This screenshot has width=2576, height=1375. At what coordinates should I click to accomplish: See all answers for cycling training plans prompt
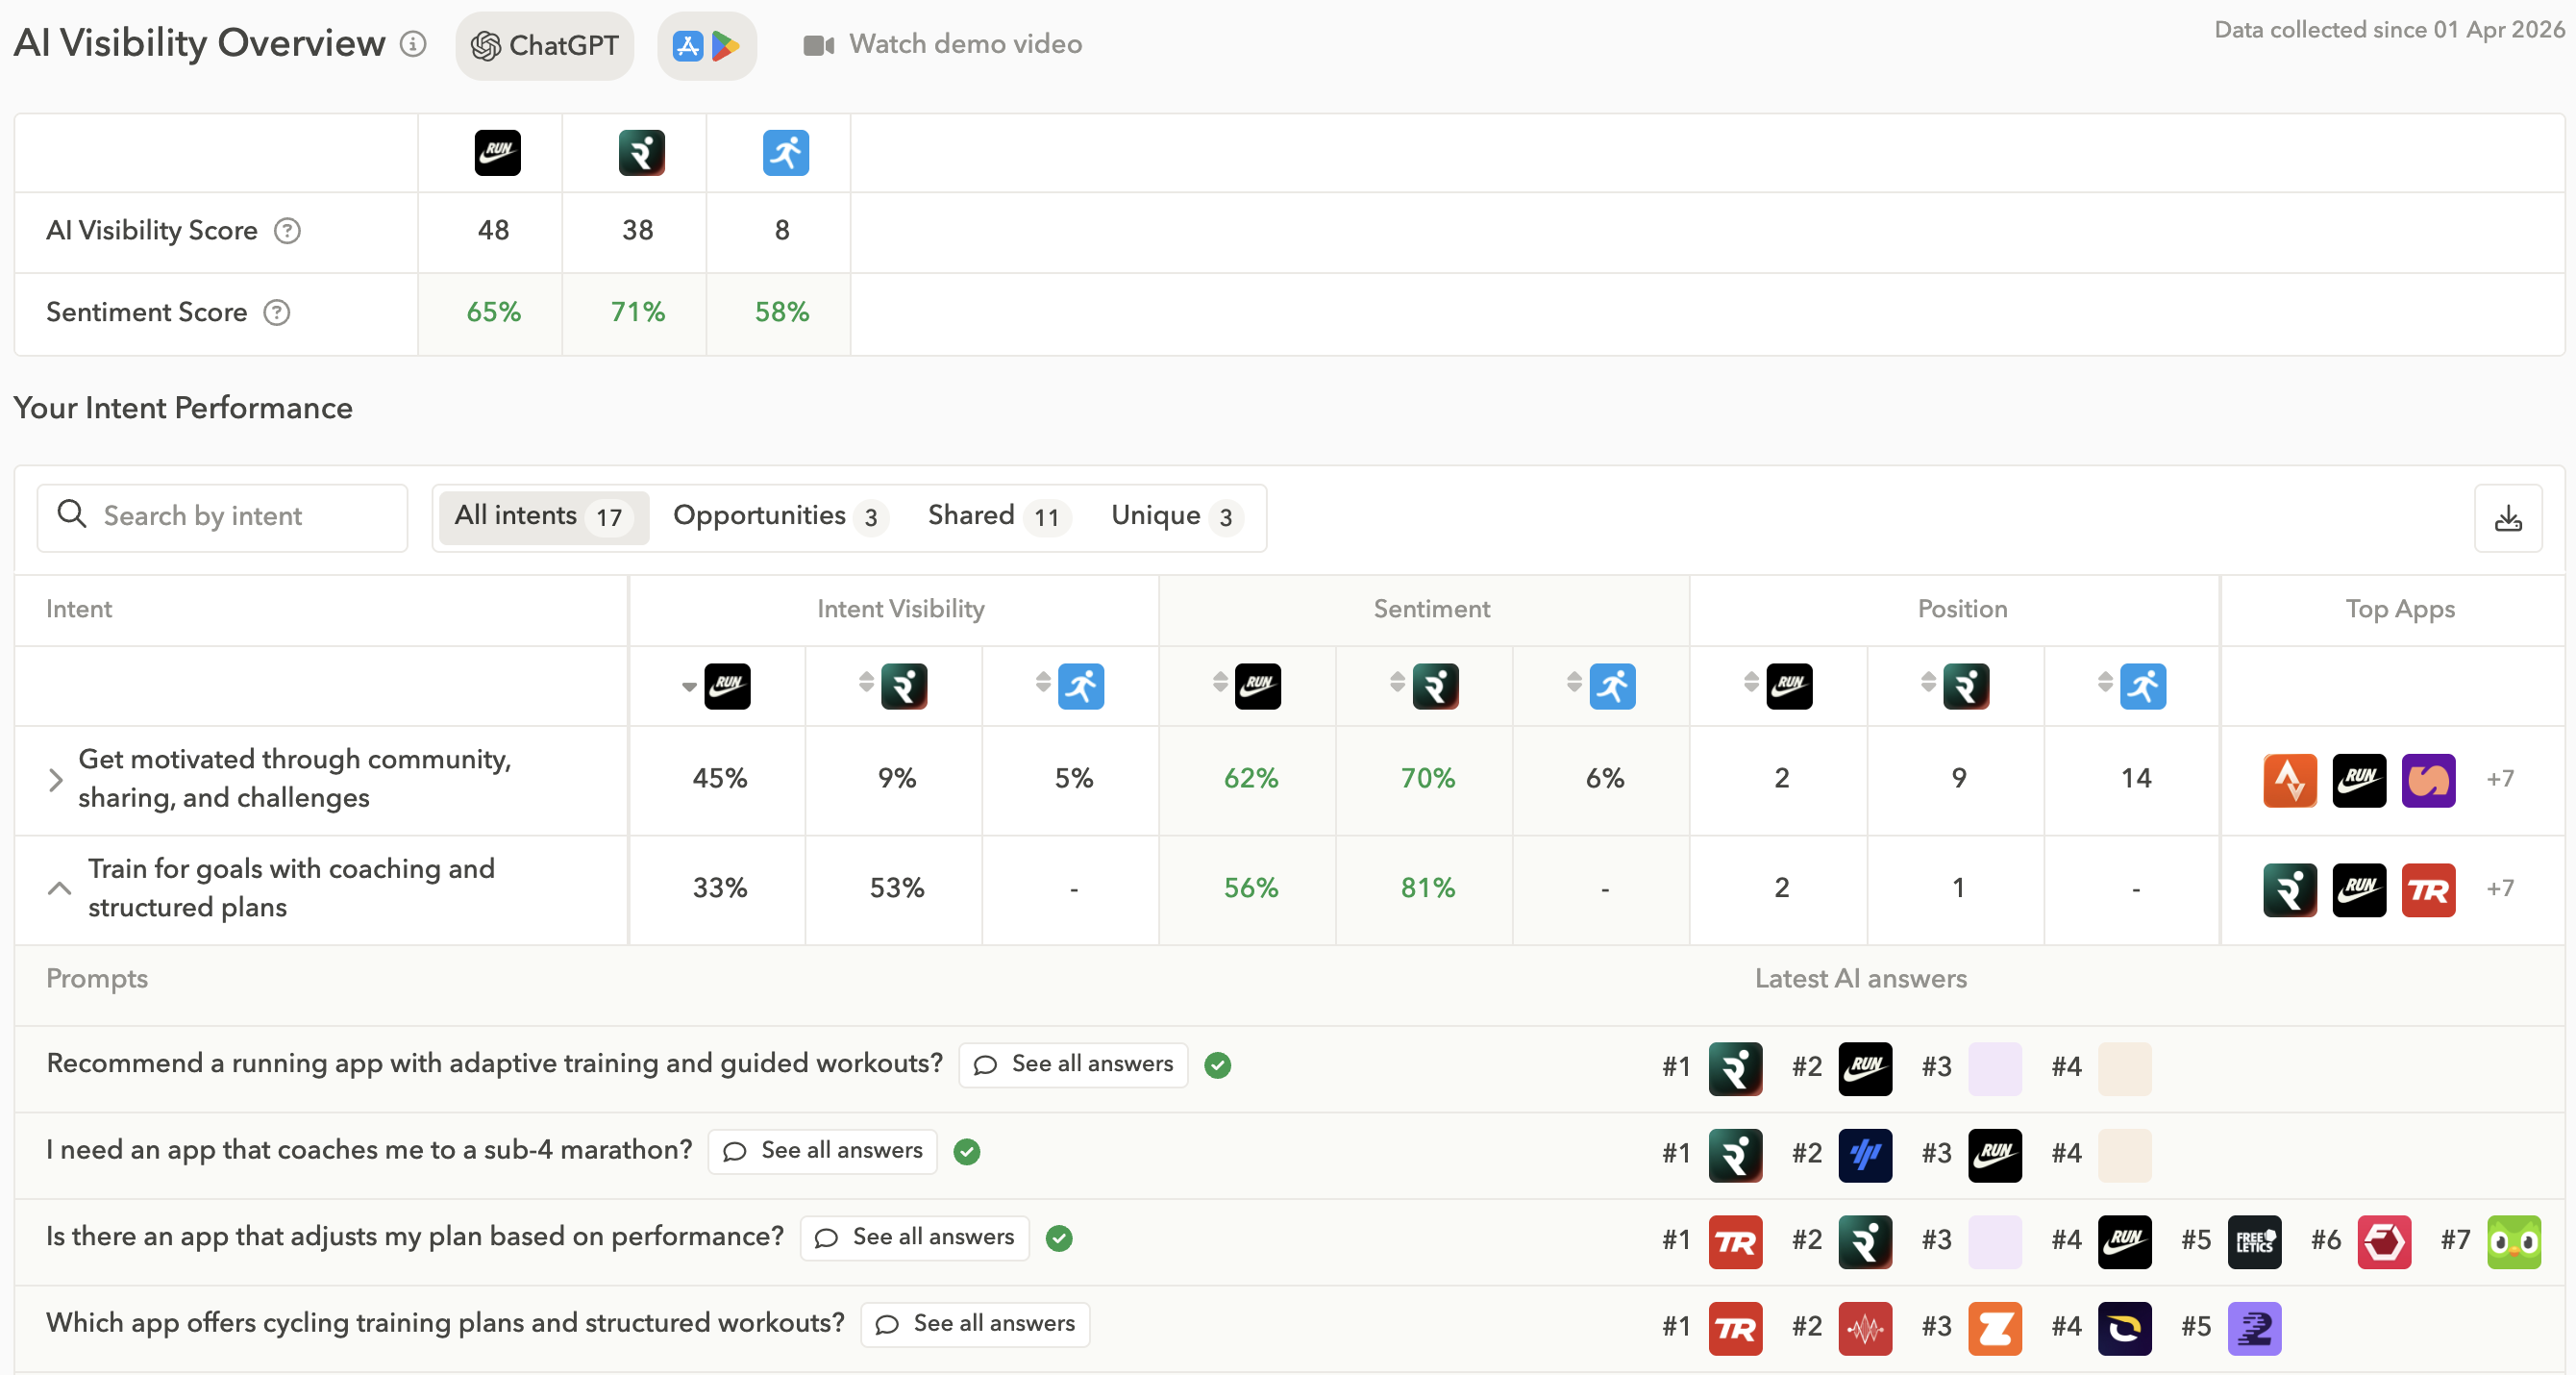(x=975, y=1325)
